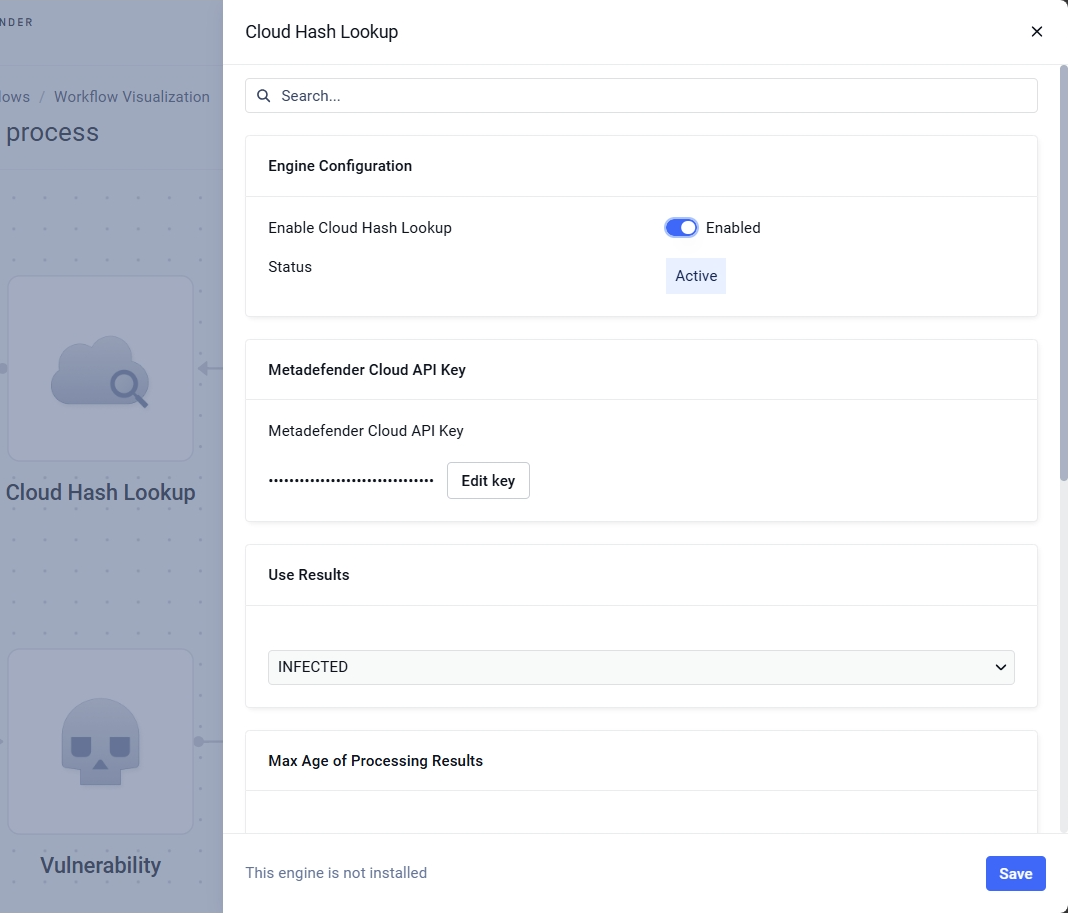The image size is (1068, 913).
Task: Click the Cloud Hash Lookup panel title
Action: [x=321, y=32]
